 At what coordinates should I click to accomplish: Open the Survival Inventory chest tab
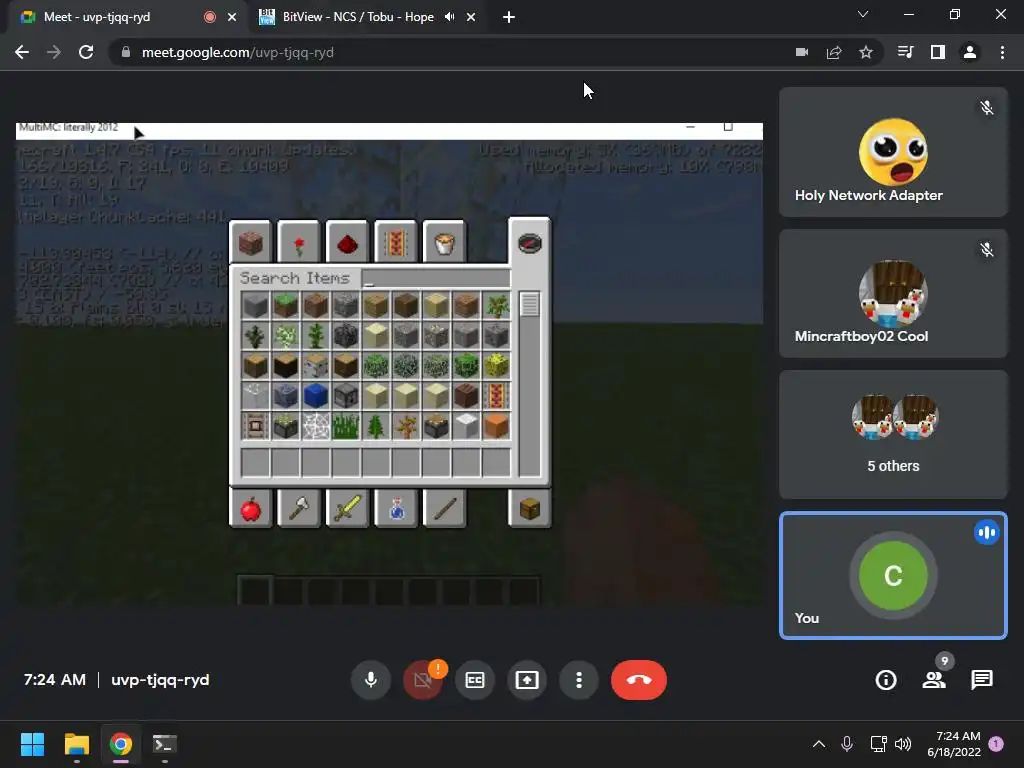pos(530,509)
